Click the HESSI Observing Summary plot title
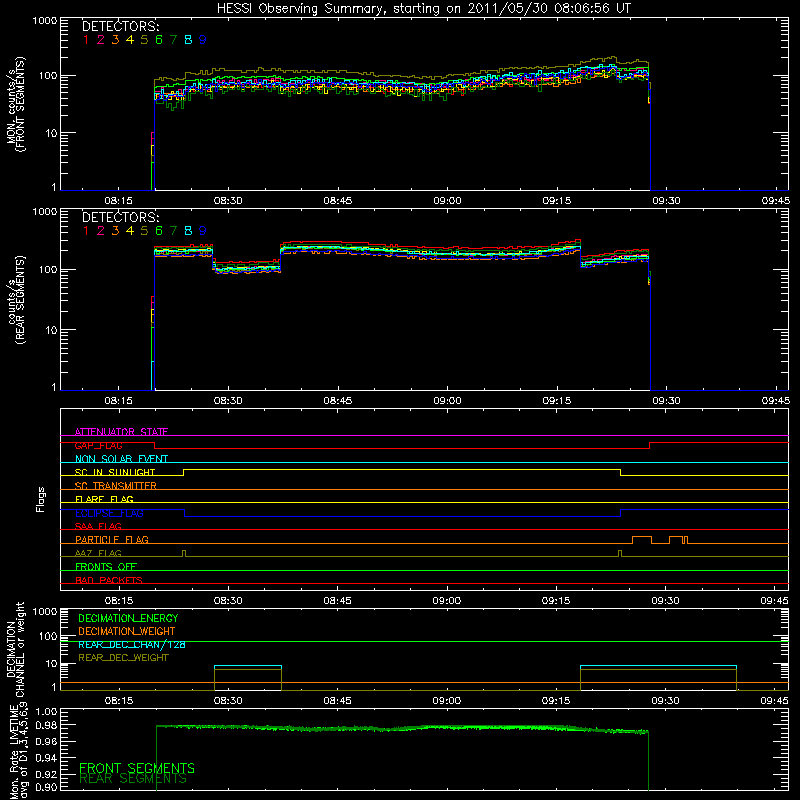 pos(423,9)
